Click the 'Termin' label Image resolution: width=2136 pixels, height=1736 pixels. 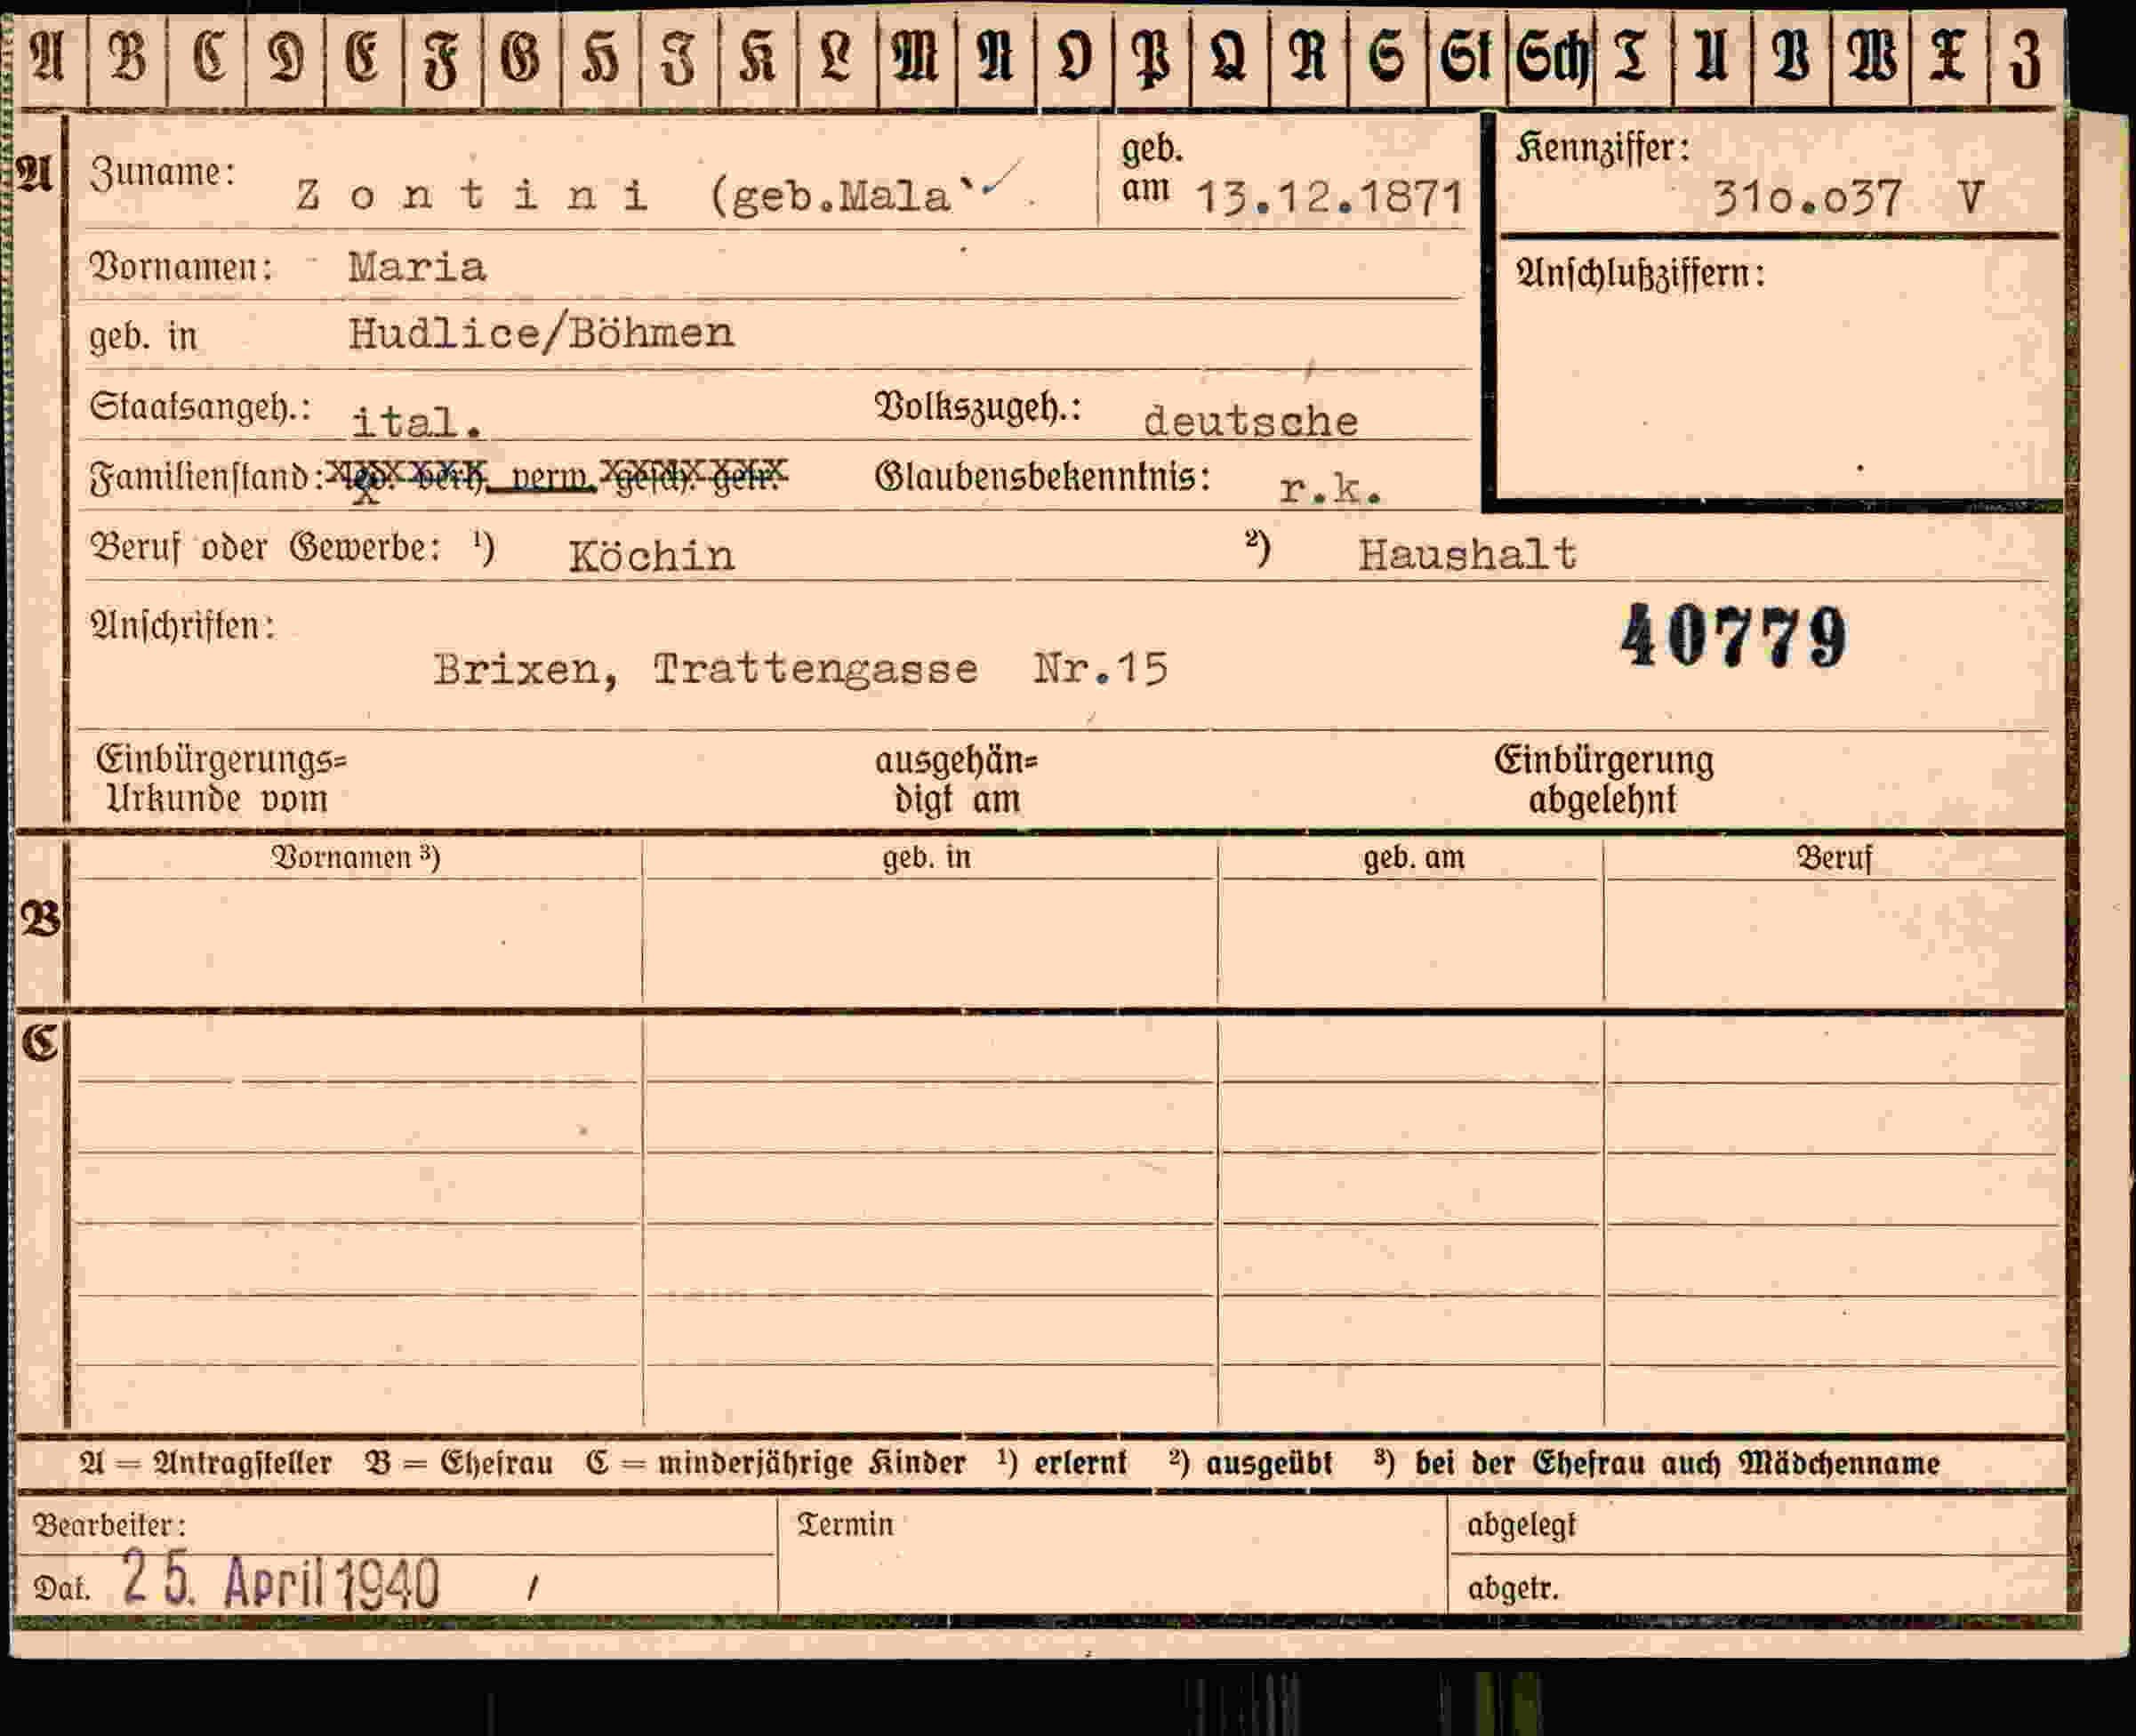(x=845, y=1524)
